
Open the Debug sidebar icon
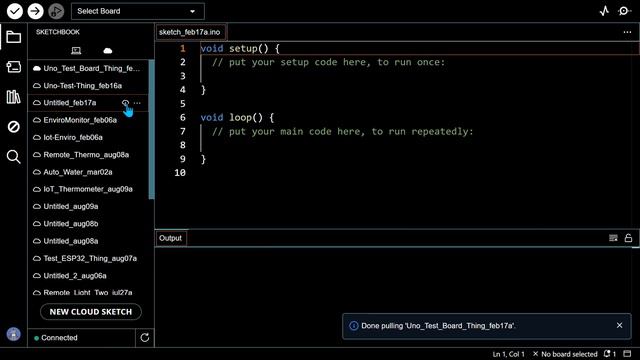(x=13, y=127)
